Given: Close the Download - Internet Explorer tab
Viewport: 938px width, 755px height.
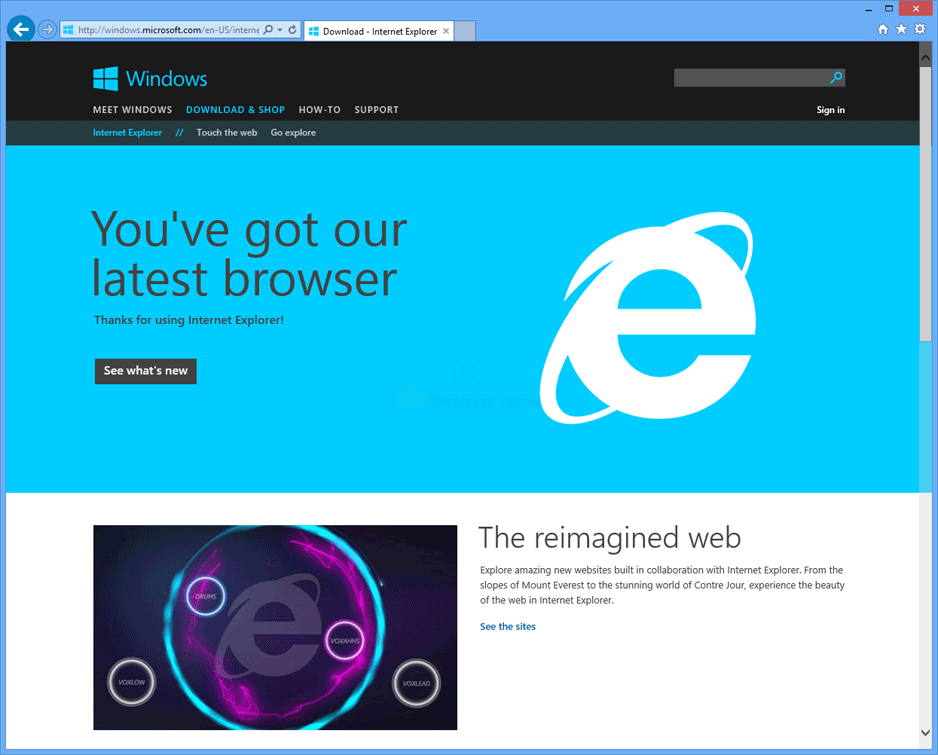Looking at the screenshot, I should coord(446,31).
